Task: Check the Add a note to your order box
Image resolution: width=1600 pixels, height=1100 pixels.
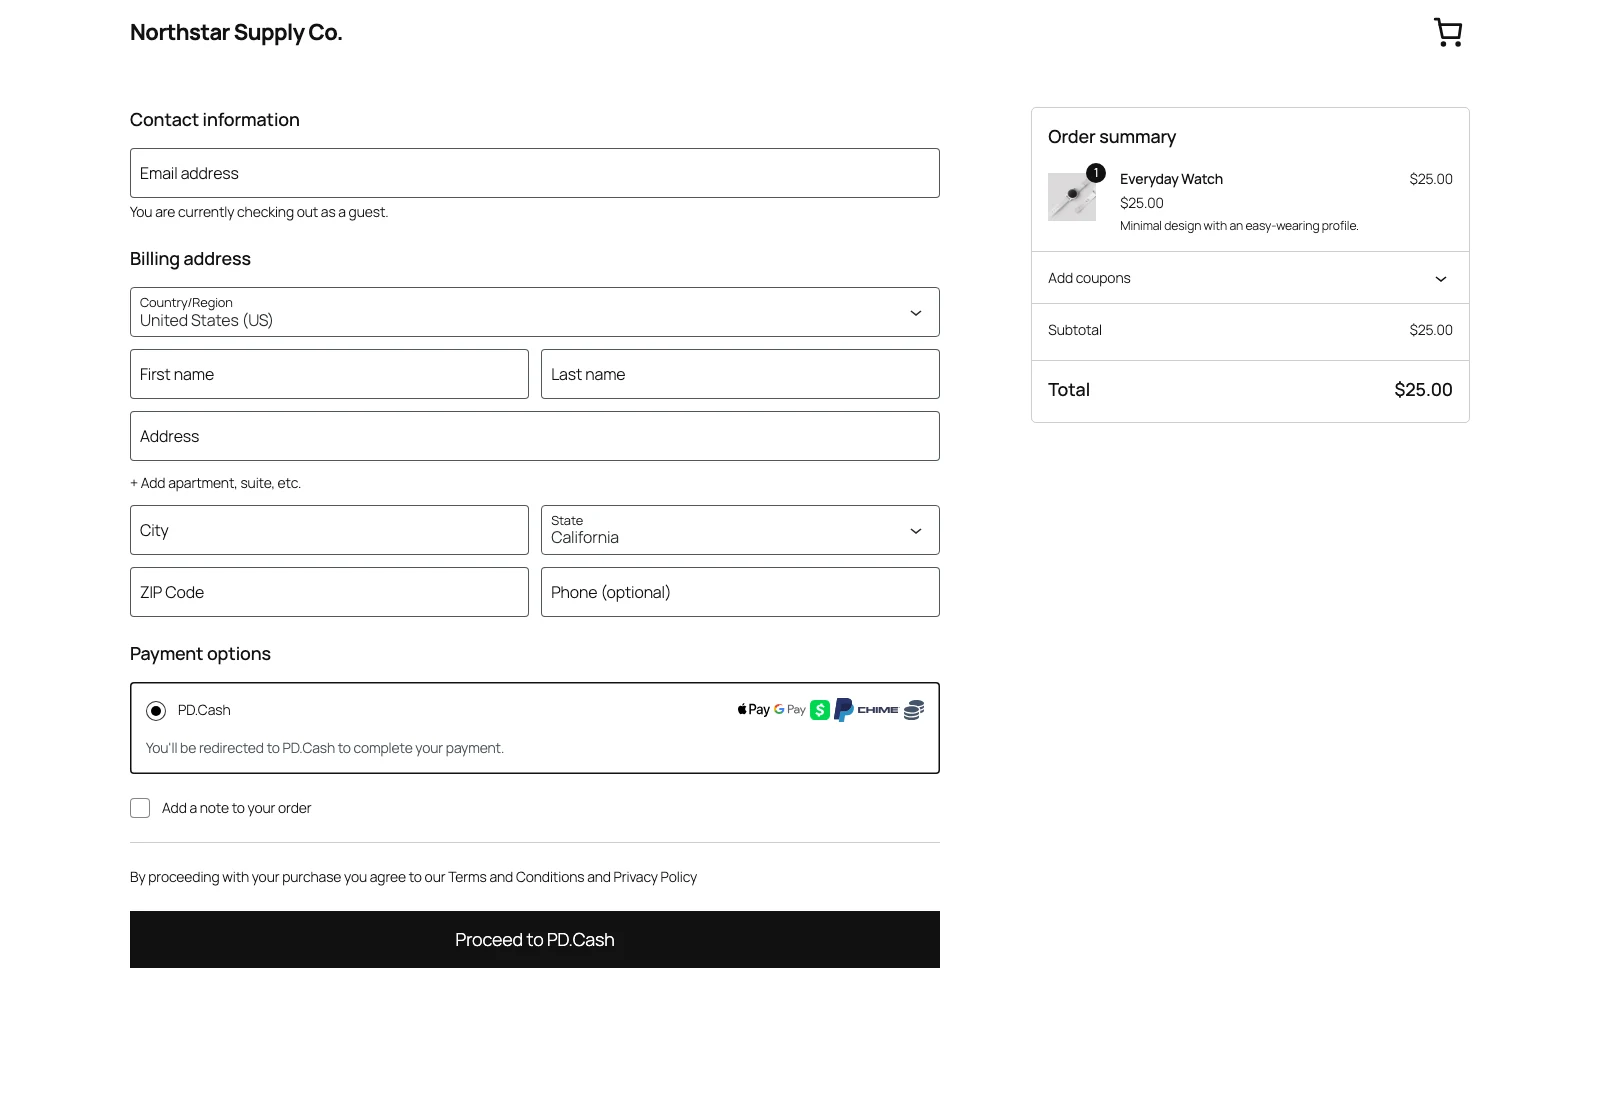Action: pos(140,808)
